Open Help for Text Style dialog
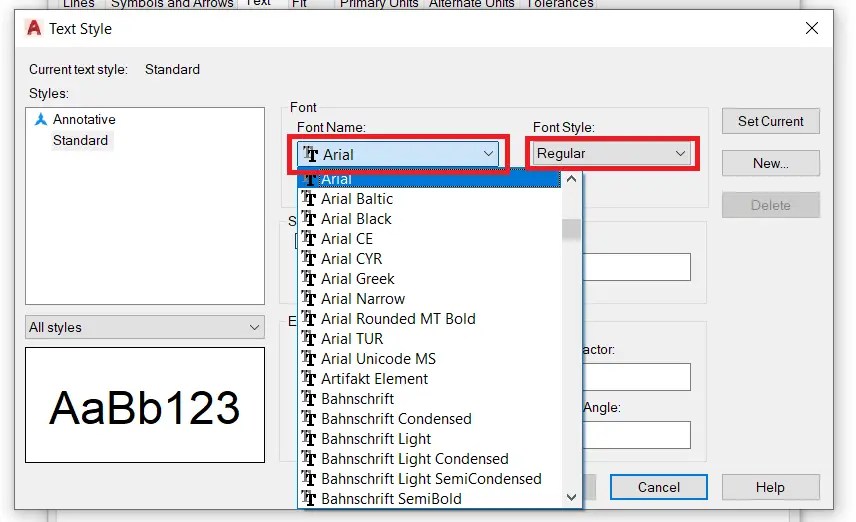This screenshot has width=856, height=522. pos(770,487)
